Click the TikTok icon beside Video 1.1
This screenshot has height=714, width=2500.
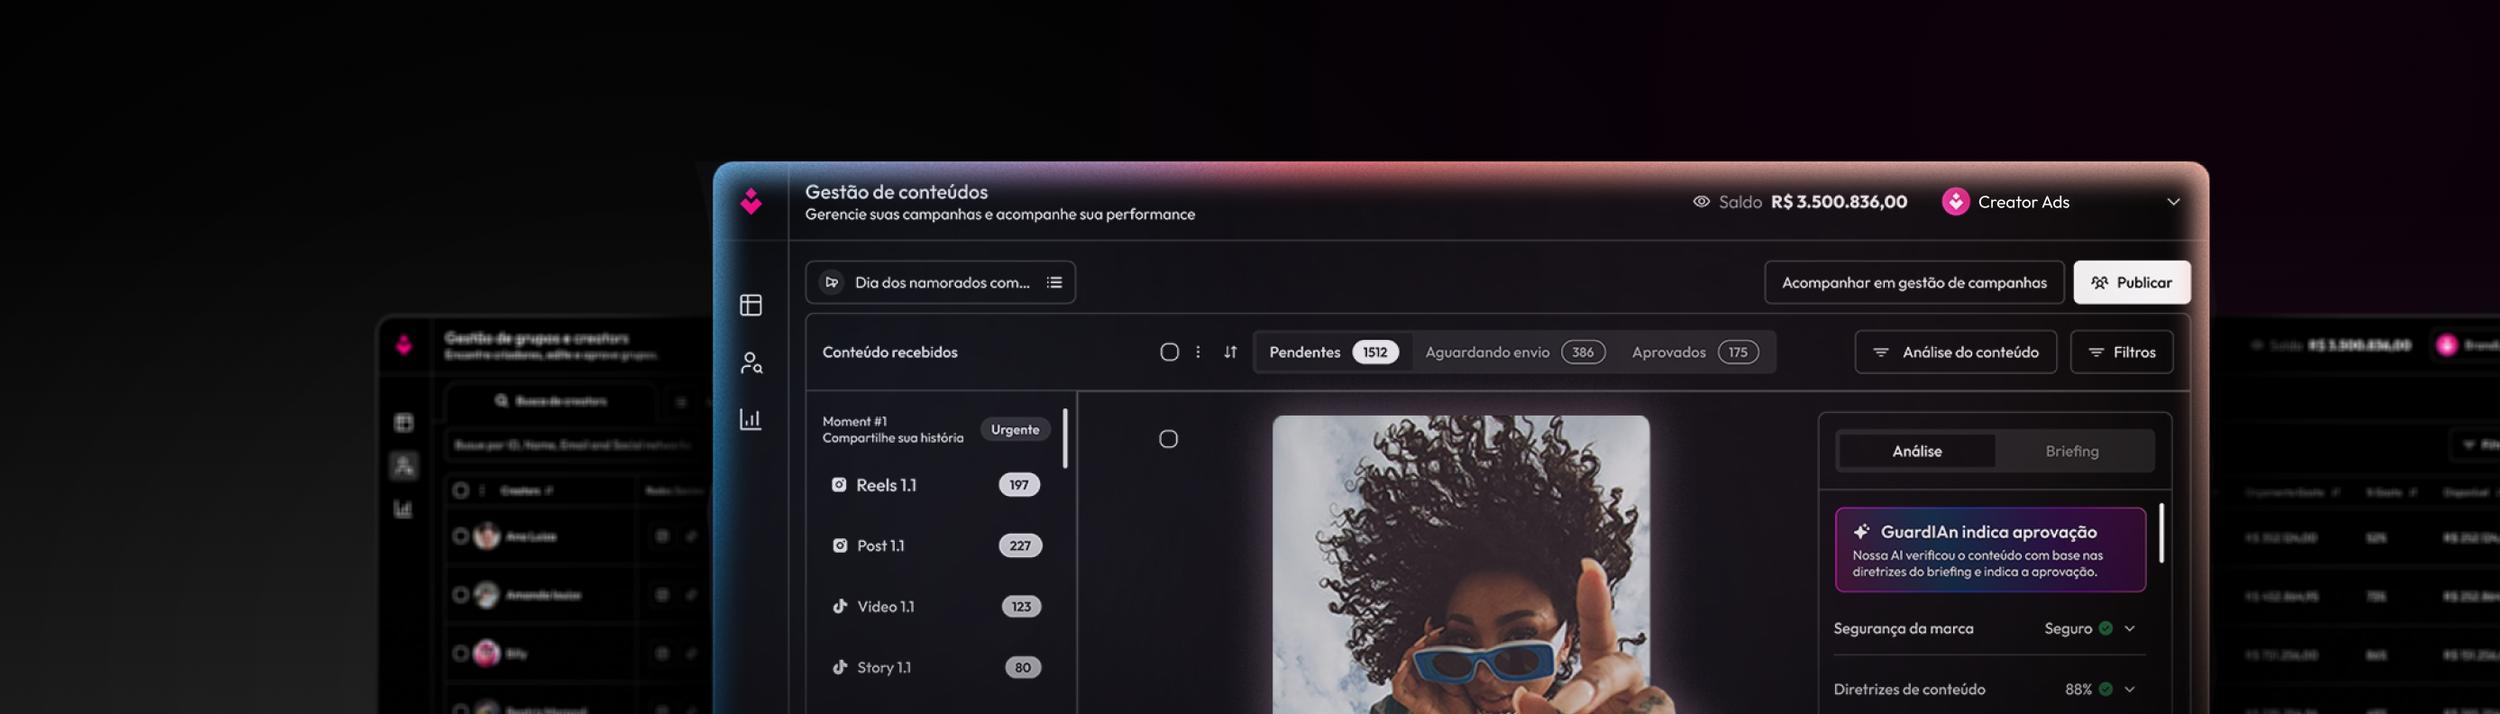point(840,607)
